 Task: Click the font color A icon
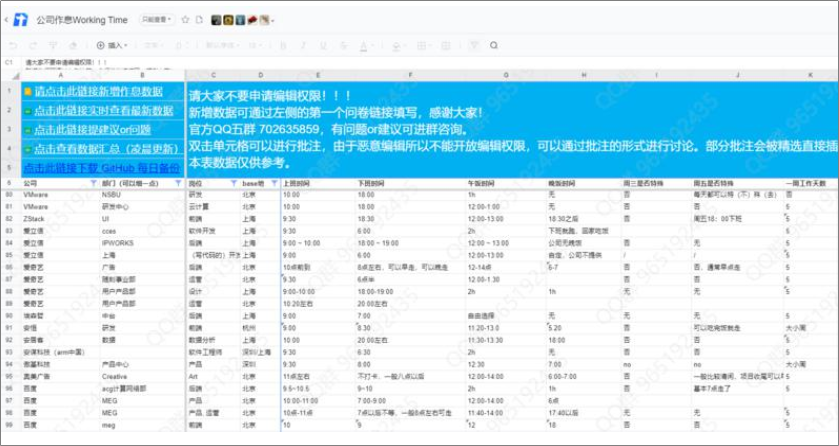[364, 46]
